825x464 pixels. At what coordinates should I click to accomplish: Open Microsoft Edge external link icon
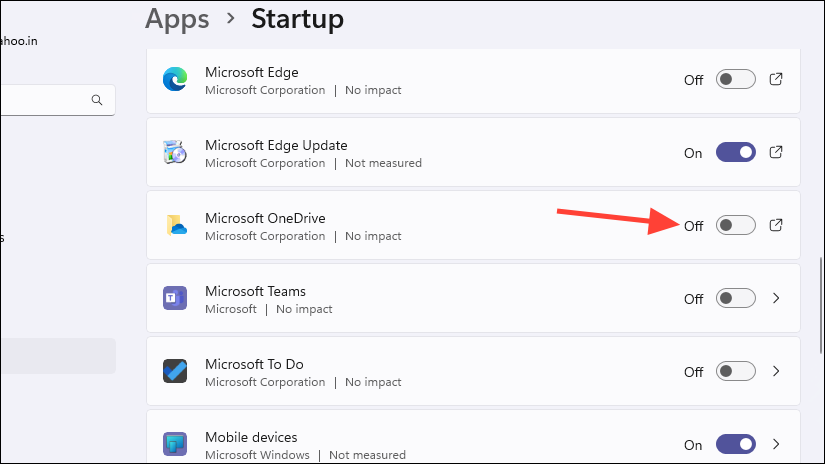tap(776, 80)
